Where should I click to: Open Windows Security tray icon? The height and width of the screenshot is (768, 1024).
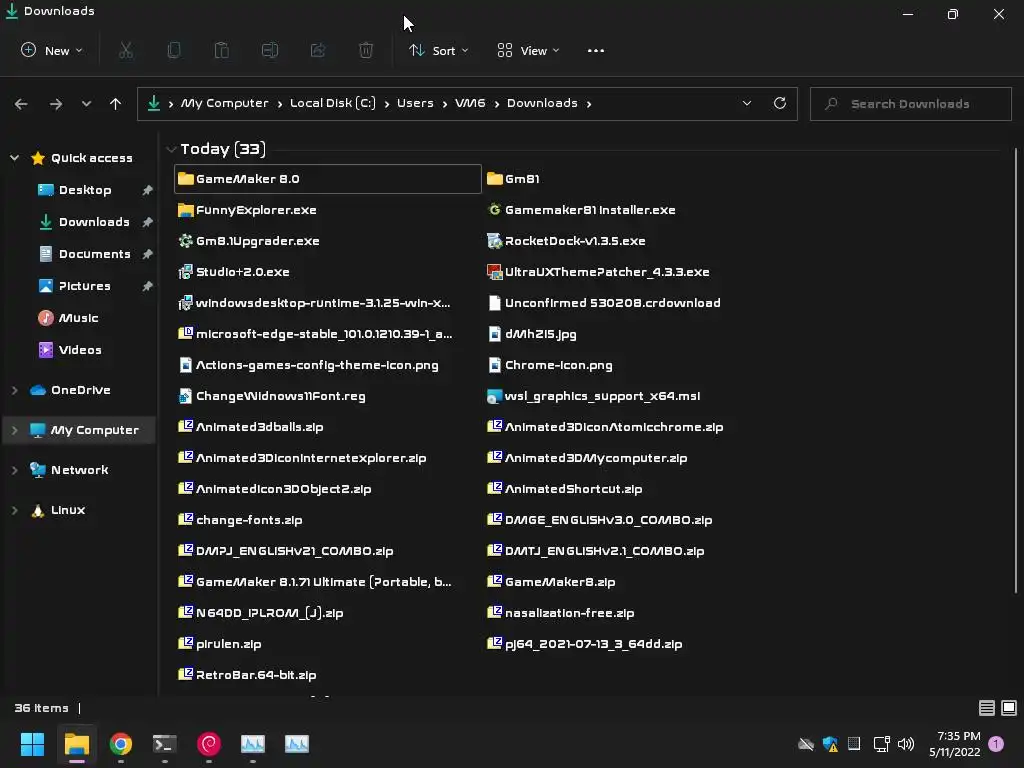pyautogui.click(x=830, y=744)
